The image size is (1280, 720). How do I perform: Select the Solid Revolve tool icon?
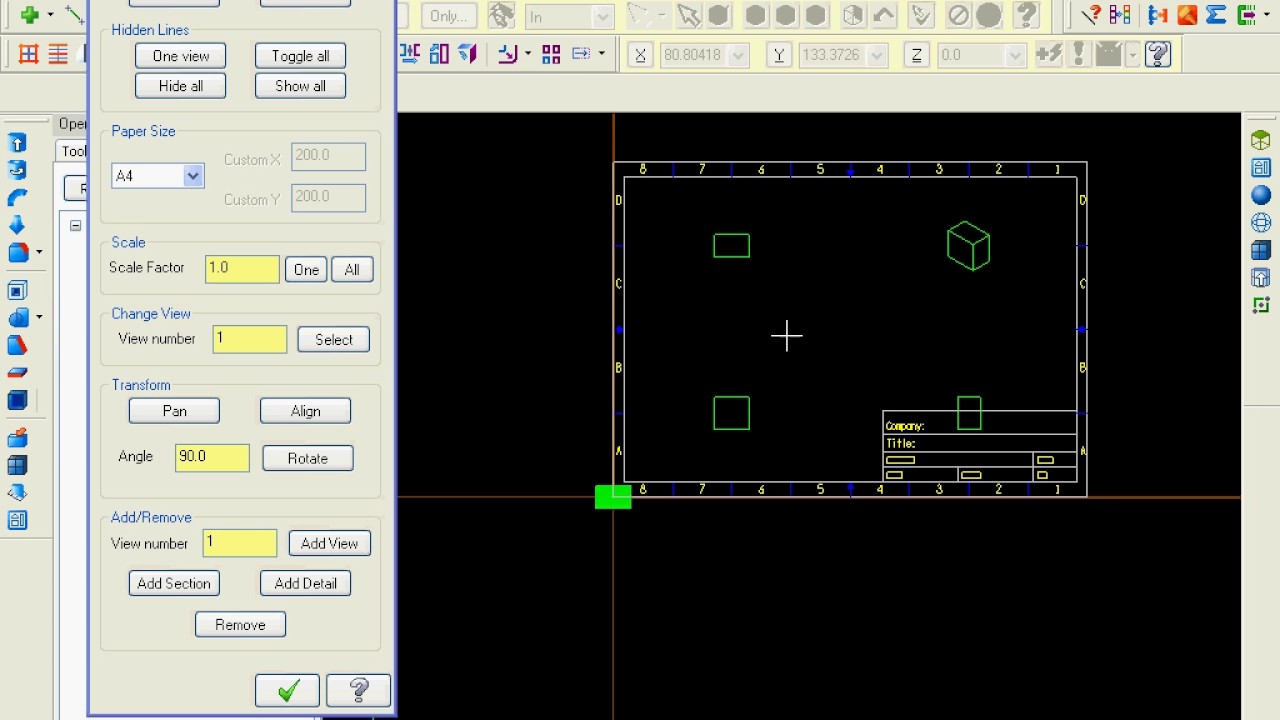pyautogui.click(x=17, y=170)
